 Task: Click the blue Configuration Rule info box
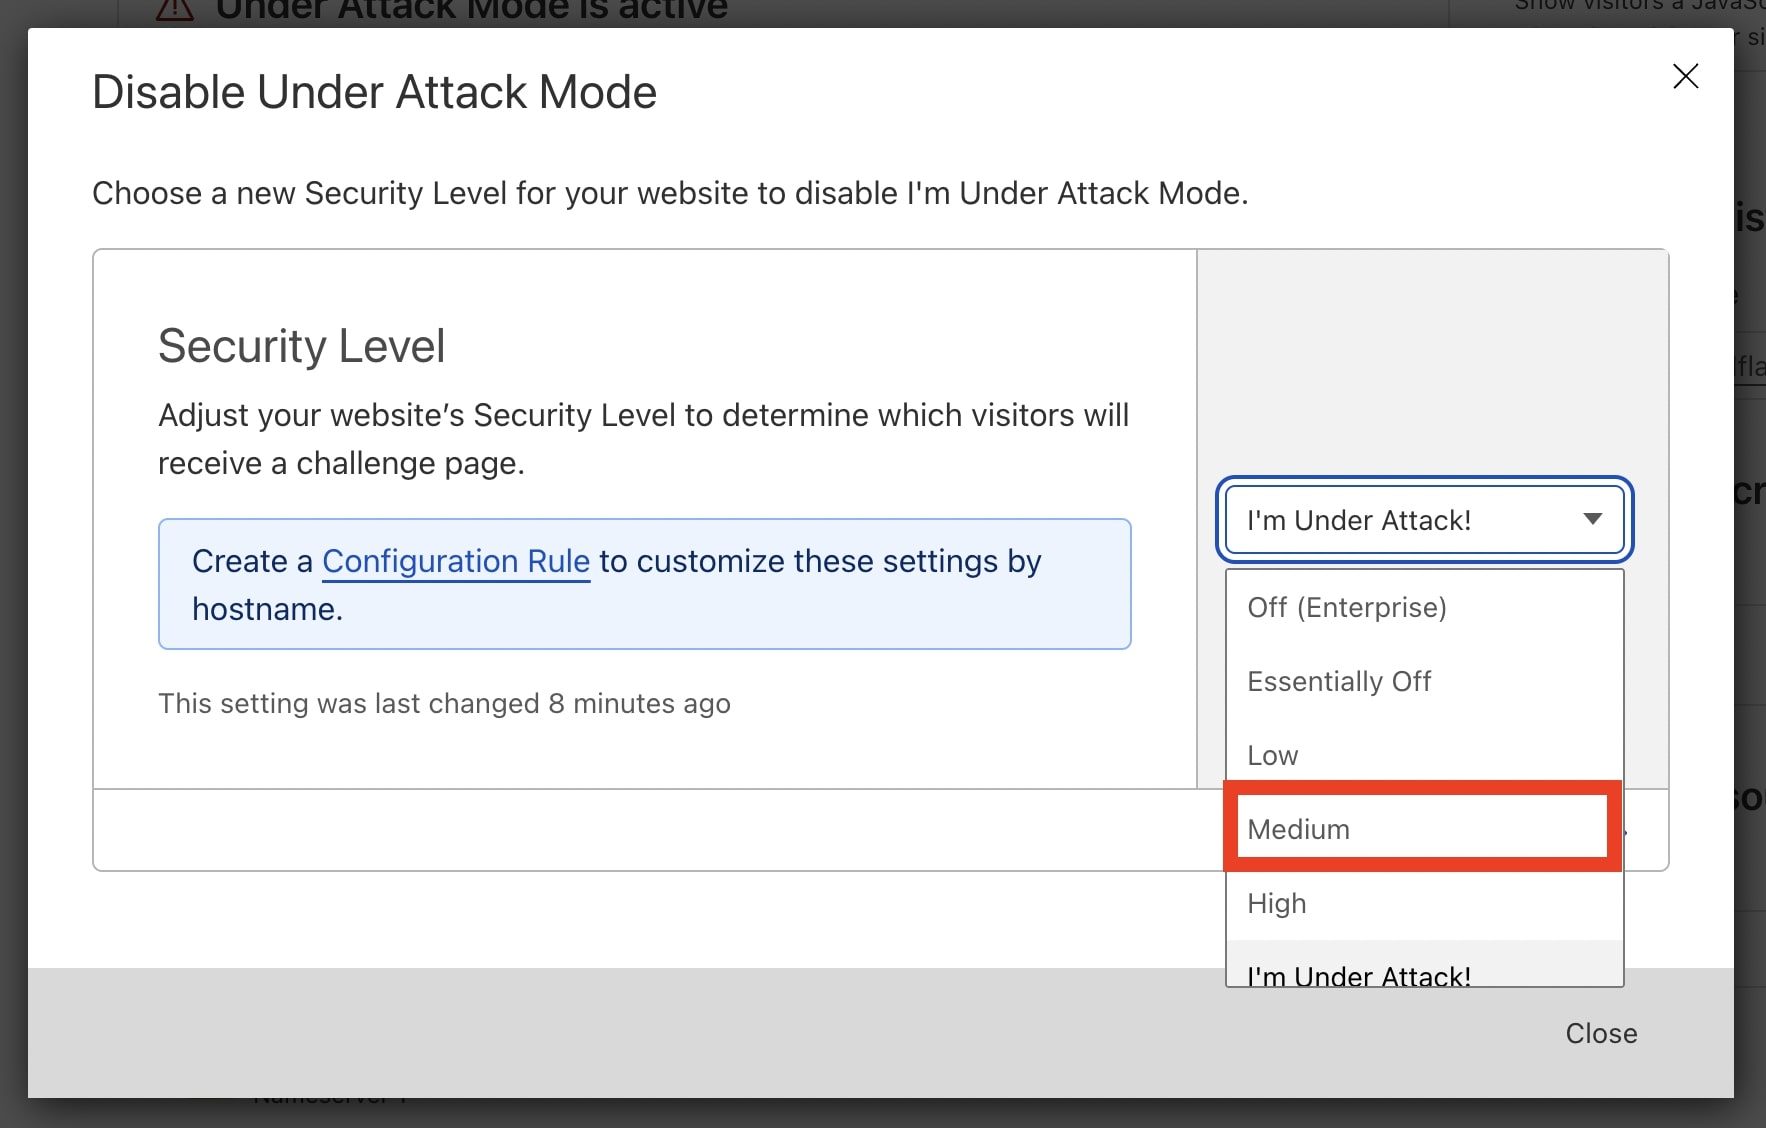click(644, 584)
